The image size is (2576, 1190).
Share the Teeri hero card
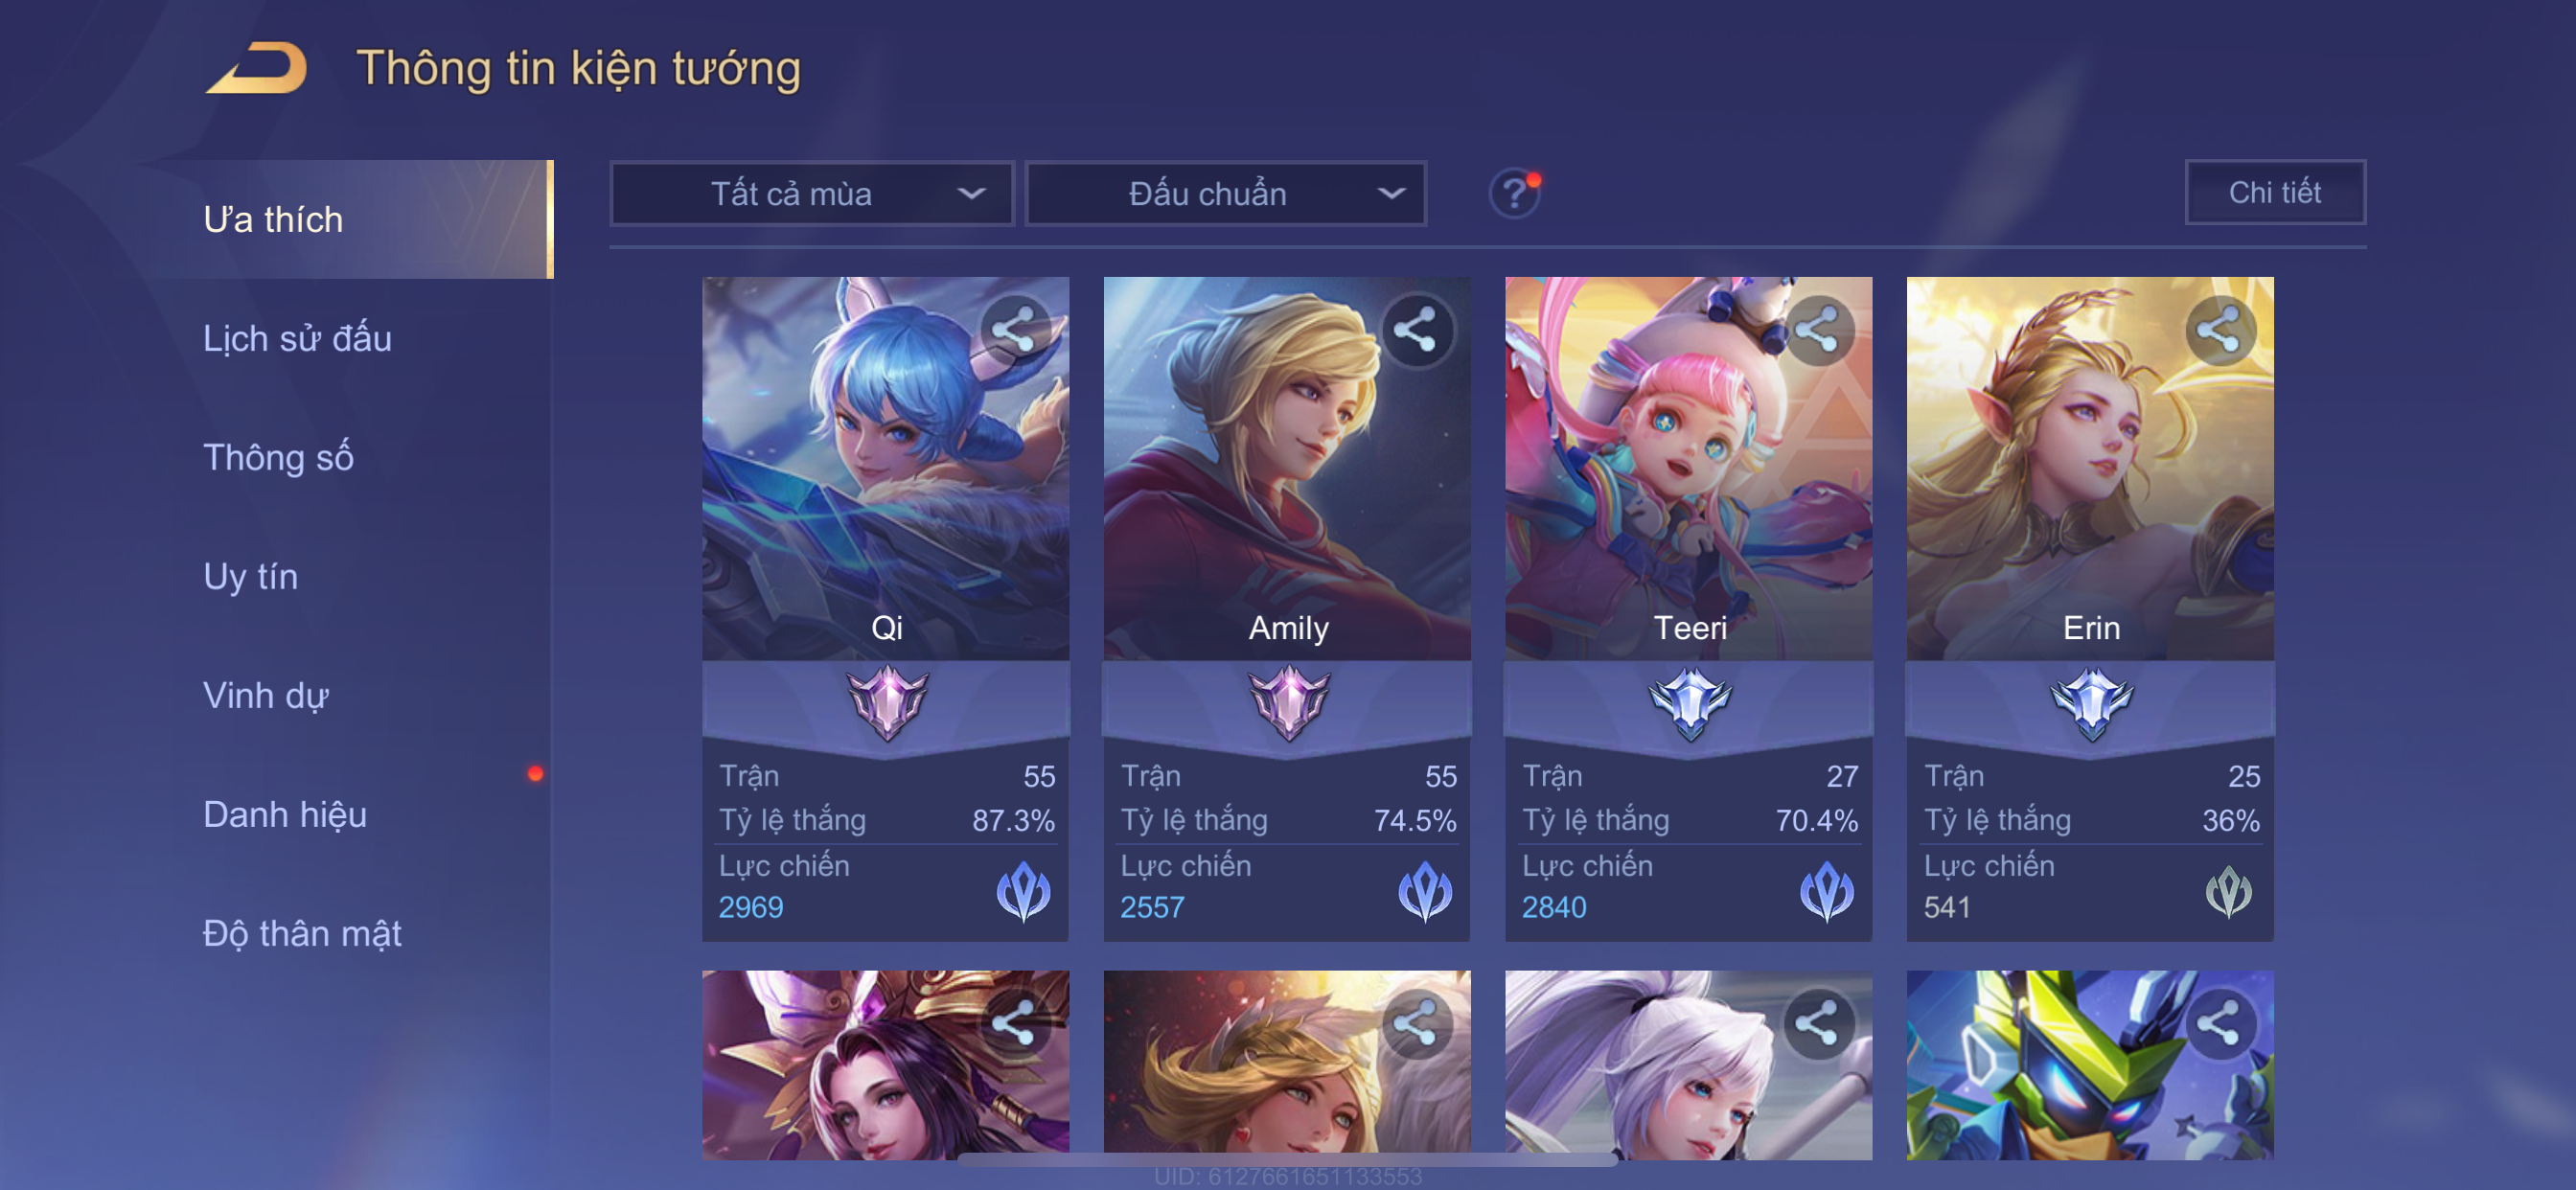pos(1818,330)
